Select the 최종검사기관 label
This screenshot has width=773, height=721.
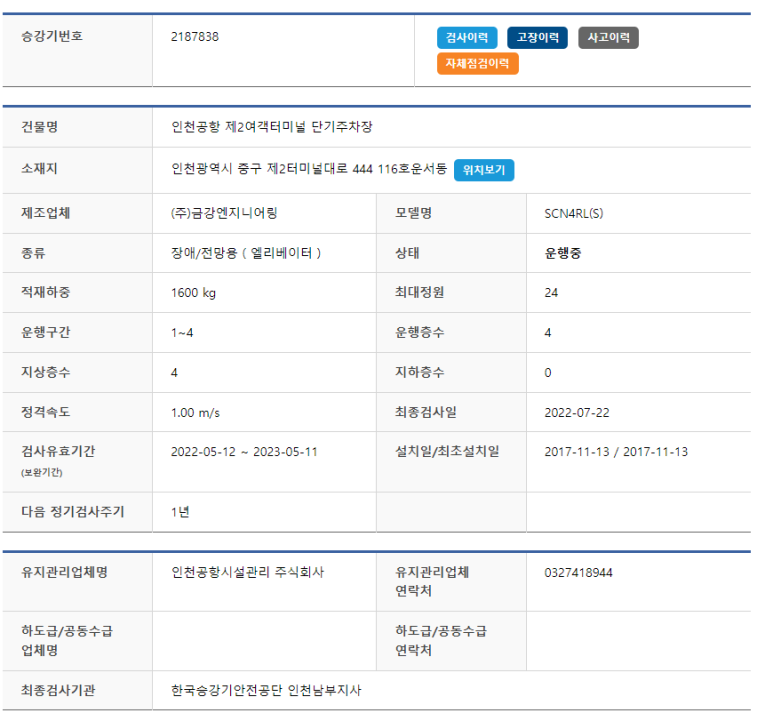pos(58,691)
